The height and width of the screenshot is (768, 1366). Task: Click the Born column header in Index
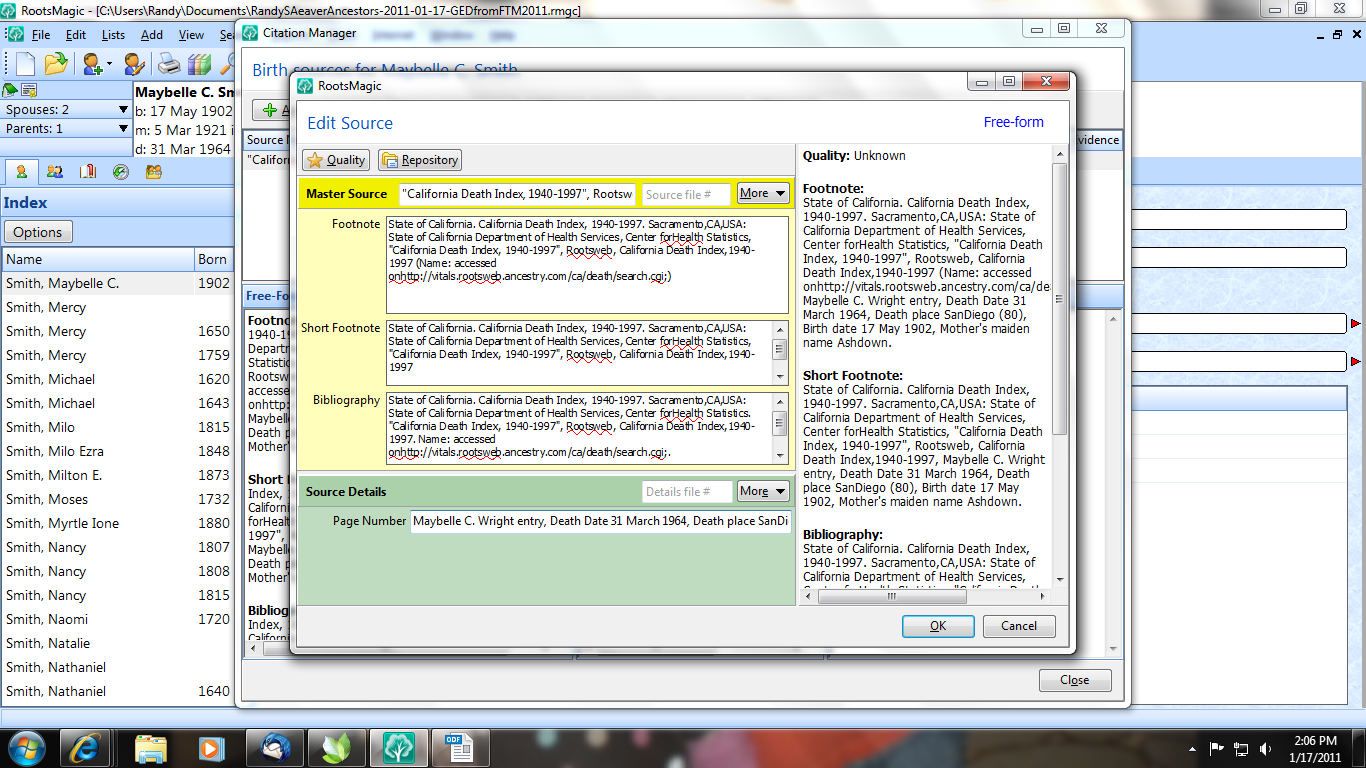pyautogui.click(x=214, y=259)
